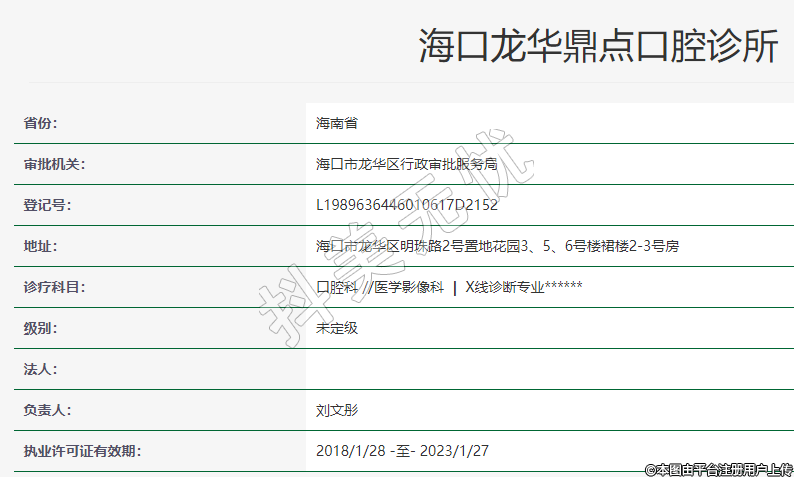Select the name 刘文彤
This screenshot has width=794, height=477.
click(337, 410)
